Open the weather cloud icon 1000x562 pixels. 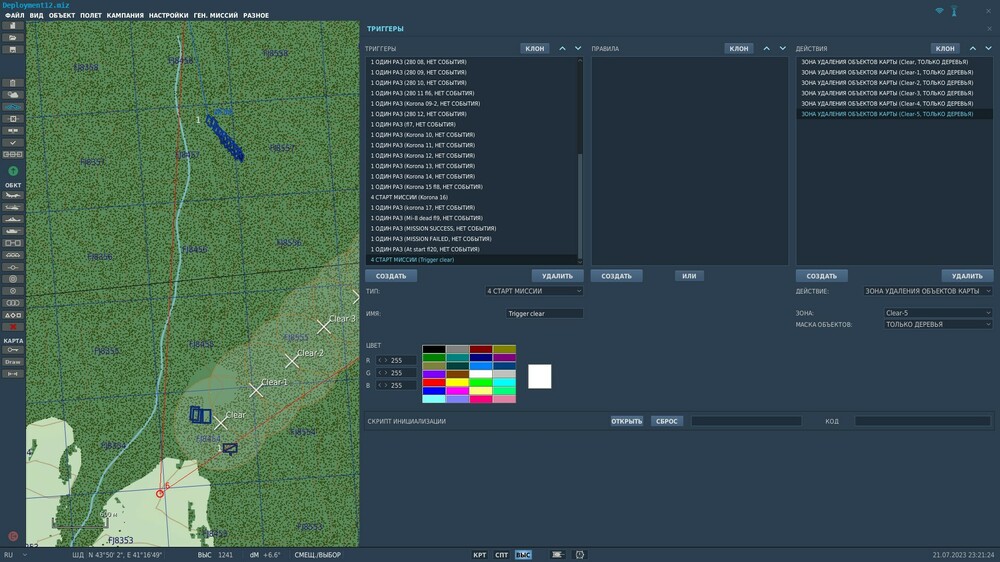point(13,94)
